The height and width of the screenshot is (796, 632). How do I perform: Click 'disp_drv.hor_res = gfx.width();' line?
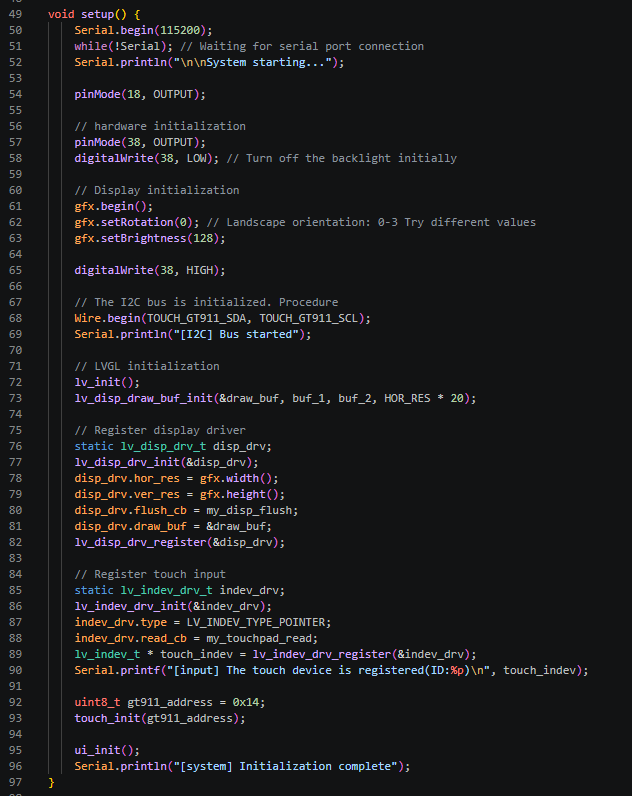[177, 478]
